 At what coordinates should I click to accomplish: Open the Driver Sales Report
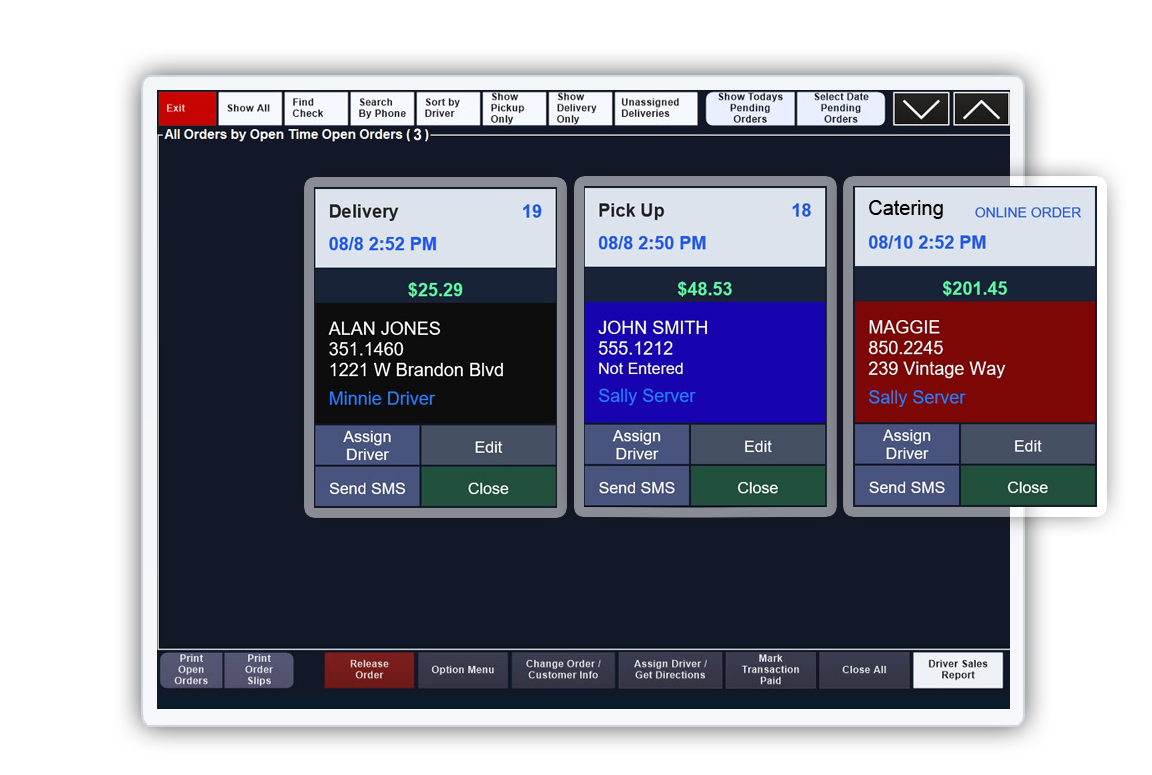[957, 670]
